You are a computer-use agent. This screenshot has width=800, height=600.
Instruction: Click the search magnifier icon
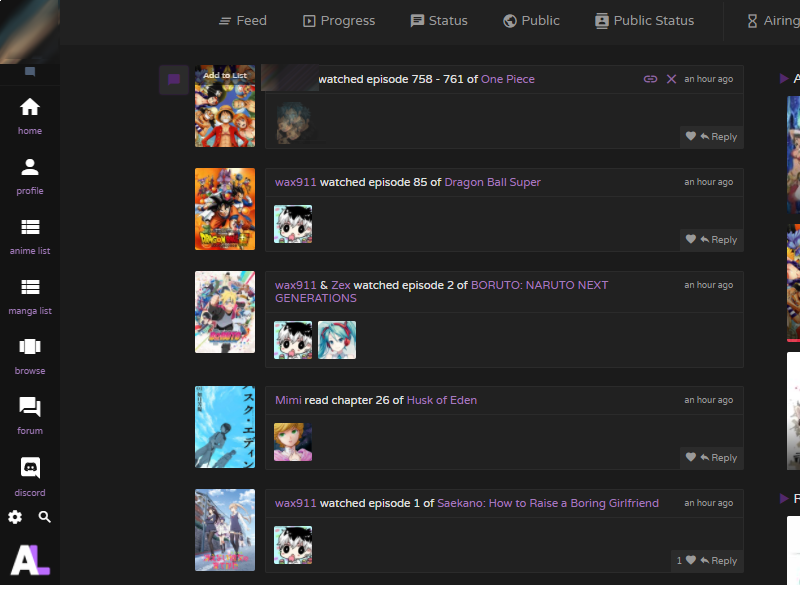point(44,517)
